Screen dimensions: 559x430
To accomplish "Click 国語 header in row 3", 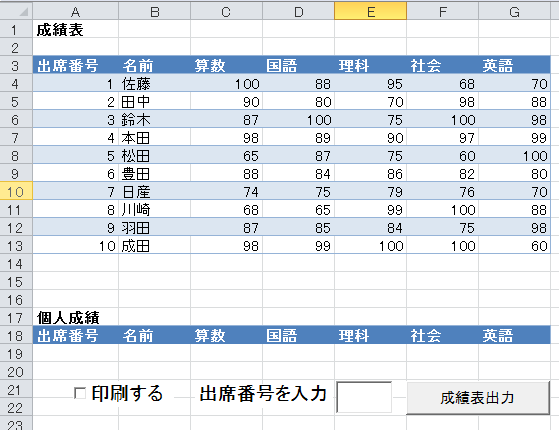I will click(298, 65).
